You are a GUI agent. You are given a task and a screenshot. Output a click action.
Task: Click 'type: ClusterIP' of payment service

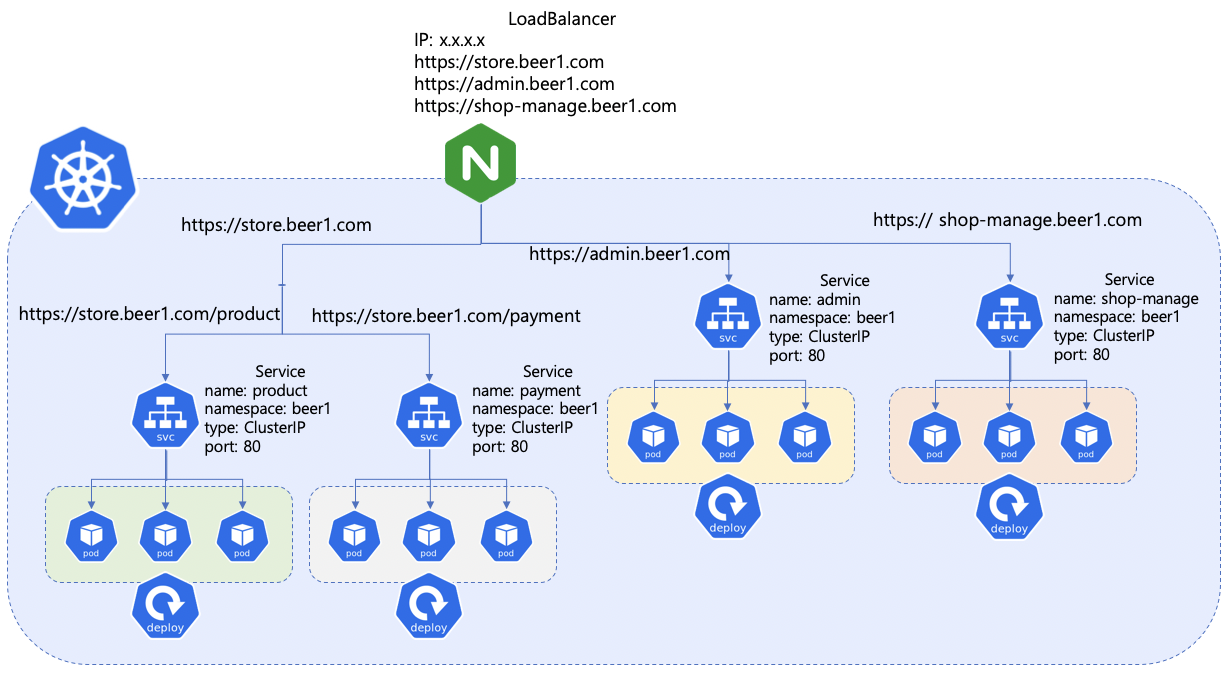(x=522, y=427)
